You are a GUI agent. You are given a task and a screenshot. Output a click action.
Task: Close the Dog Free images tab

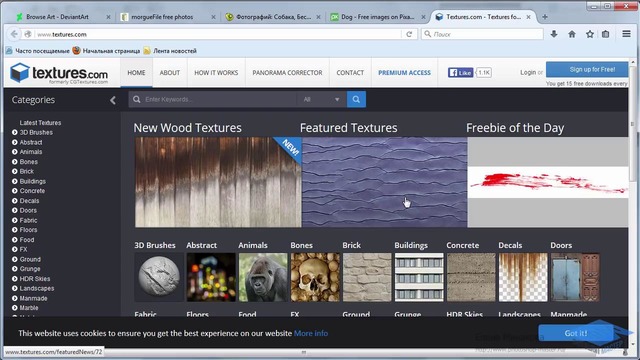(x=423, y=17)
